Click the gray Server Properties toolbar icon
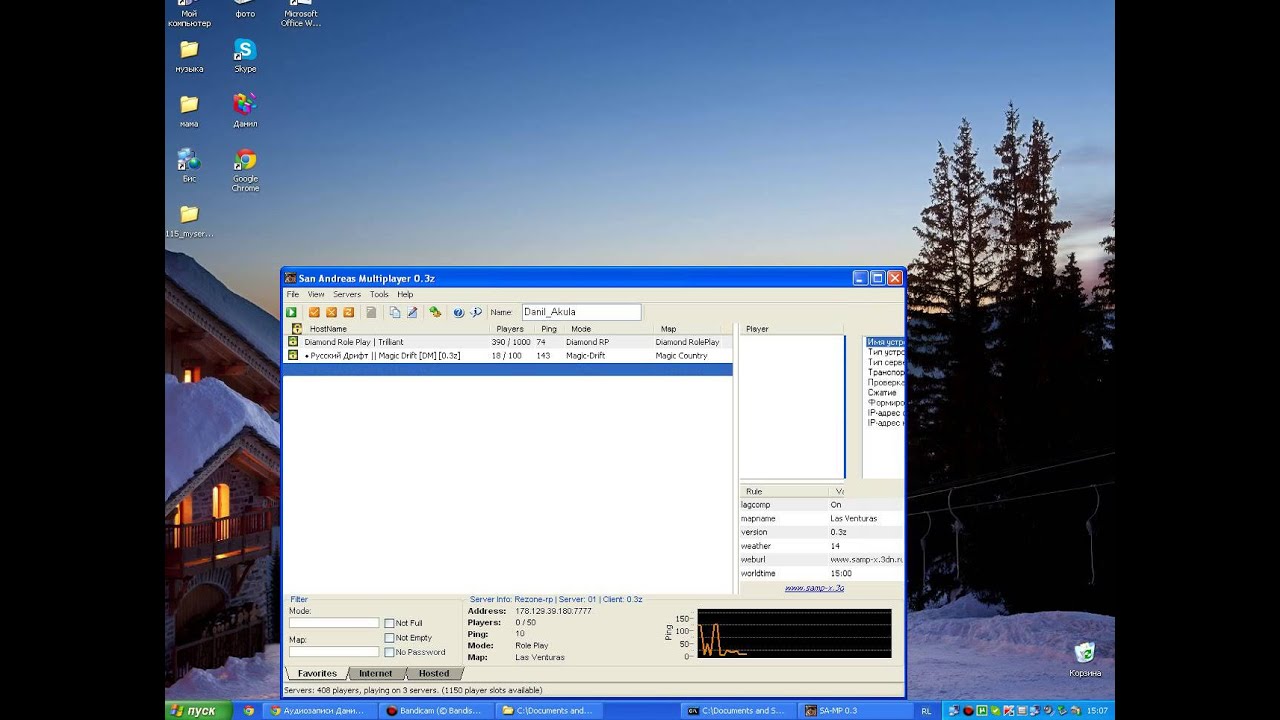This screenshot has width=1280, height=720. (x=371, y=312)
